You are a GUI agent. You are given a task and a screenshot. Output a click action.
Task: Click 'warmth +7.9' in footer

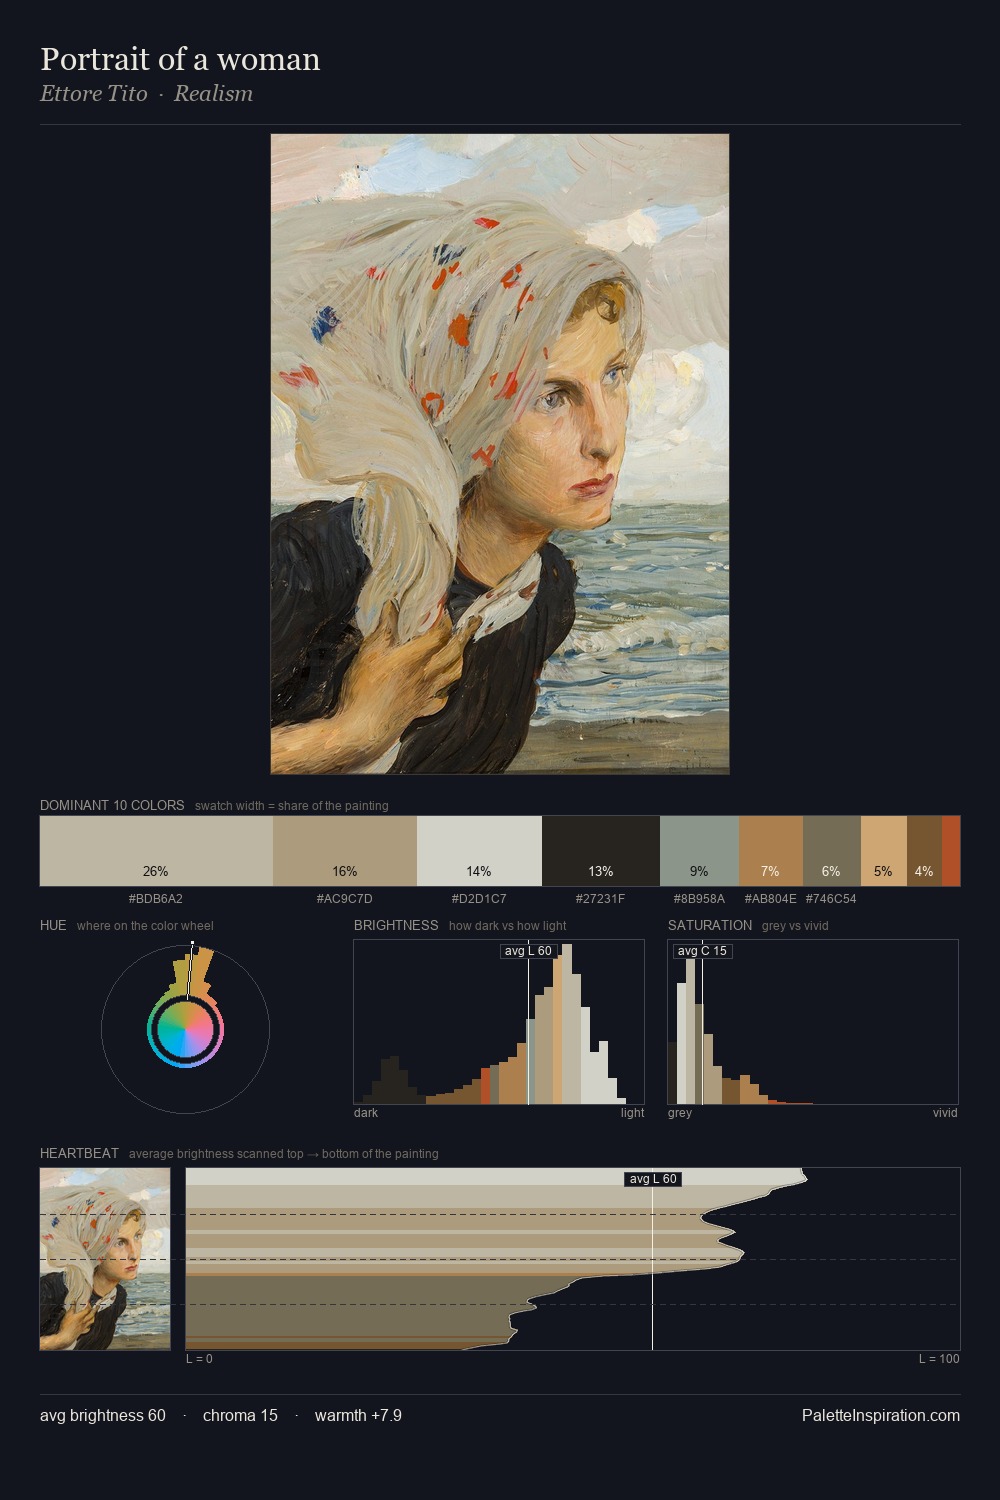tap(358, 1415)
